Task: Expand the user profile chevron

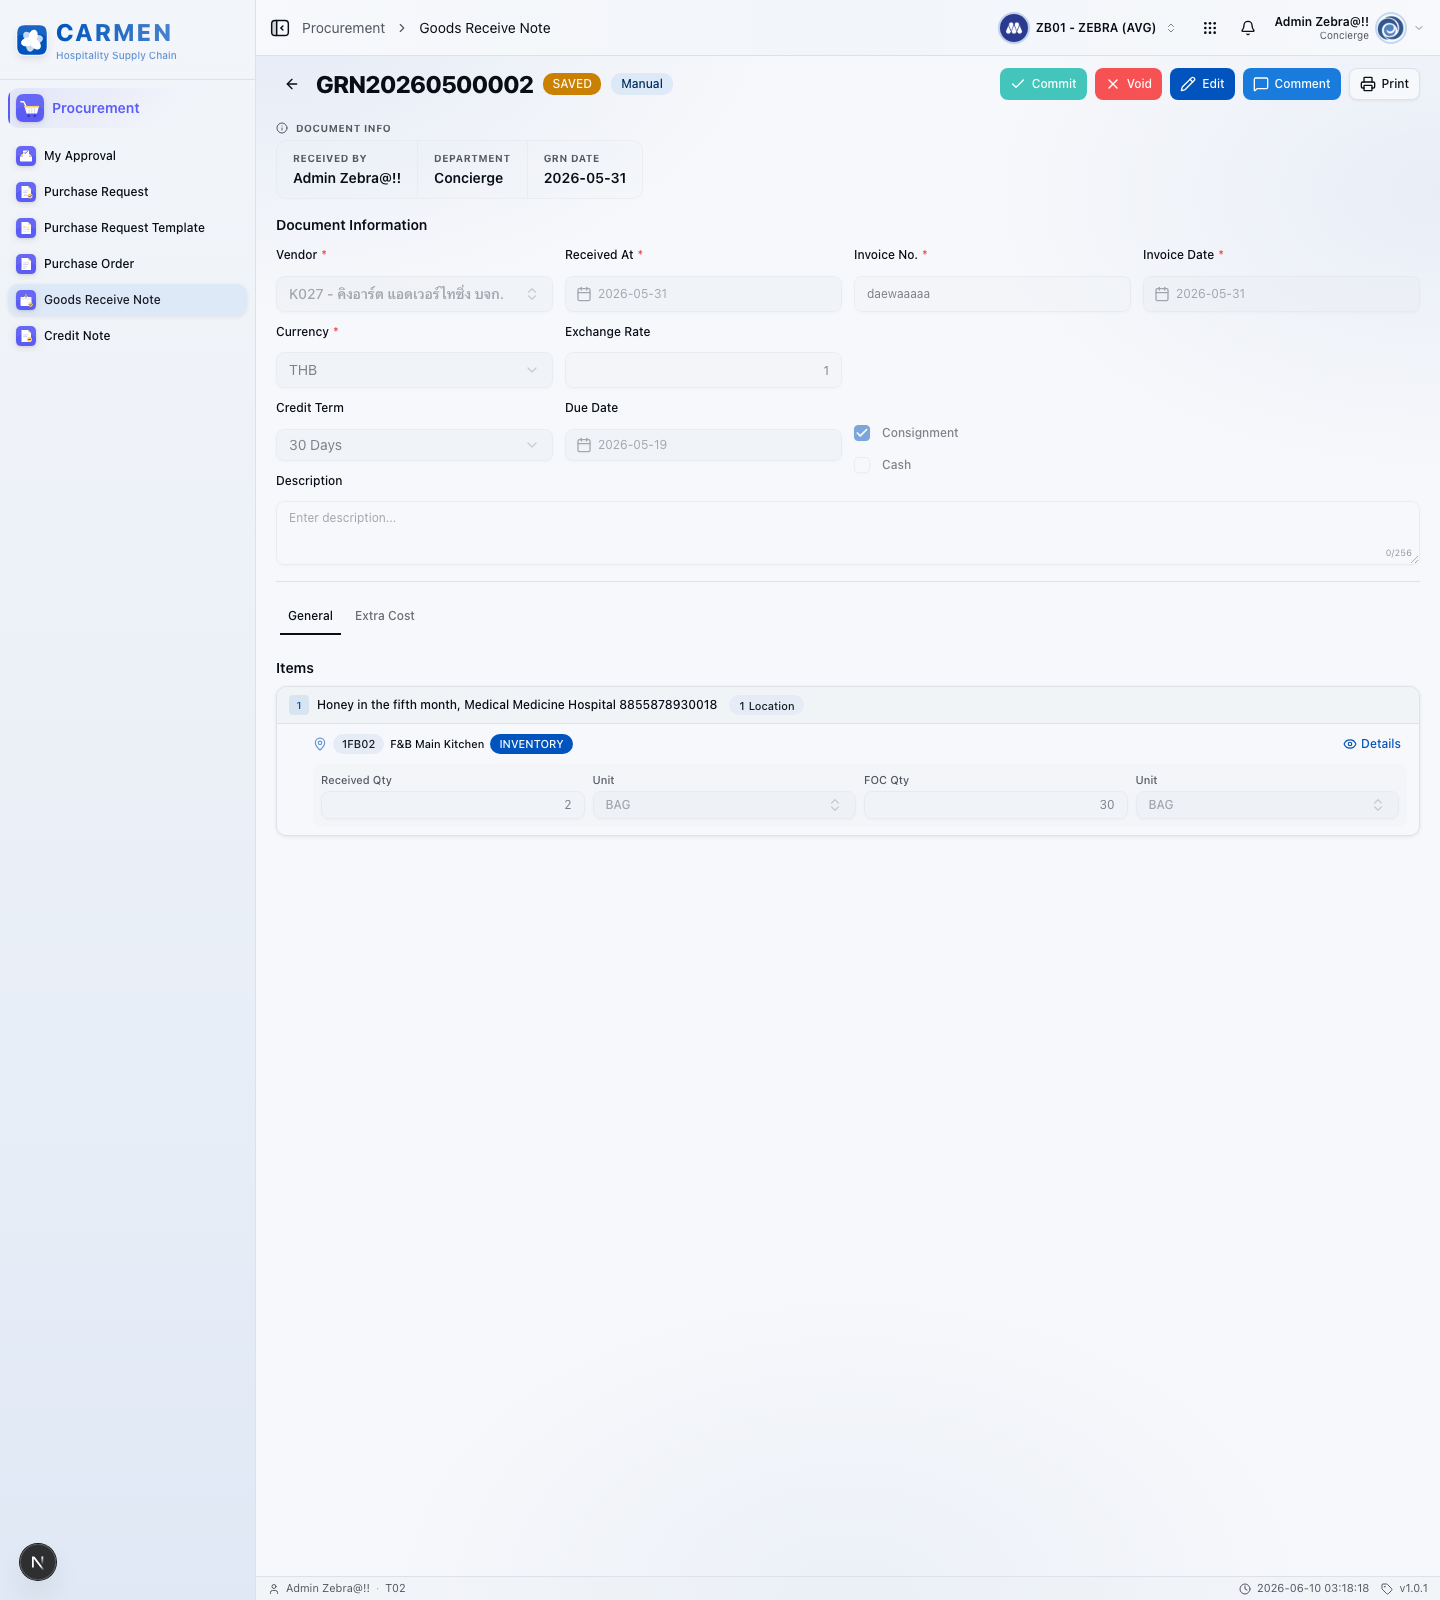Action: [x=1419, y=28]
